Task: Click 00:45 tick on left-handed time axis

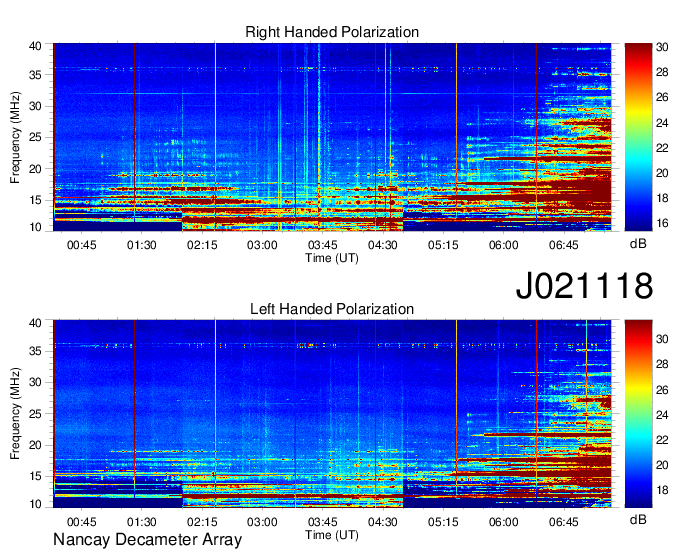Action: point(82,522)
